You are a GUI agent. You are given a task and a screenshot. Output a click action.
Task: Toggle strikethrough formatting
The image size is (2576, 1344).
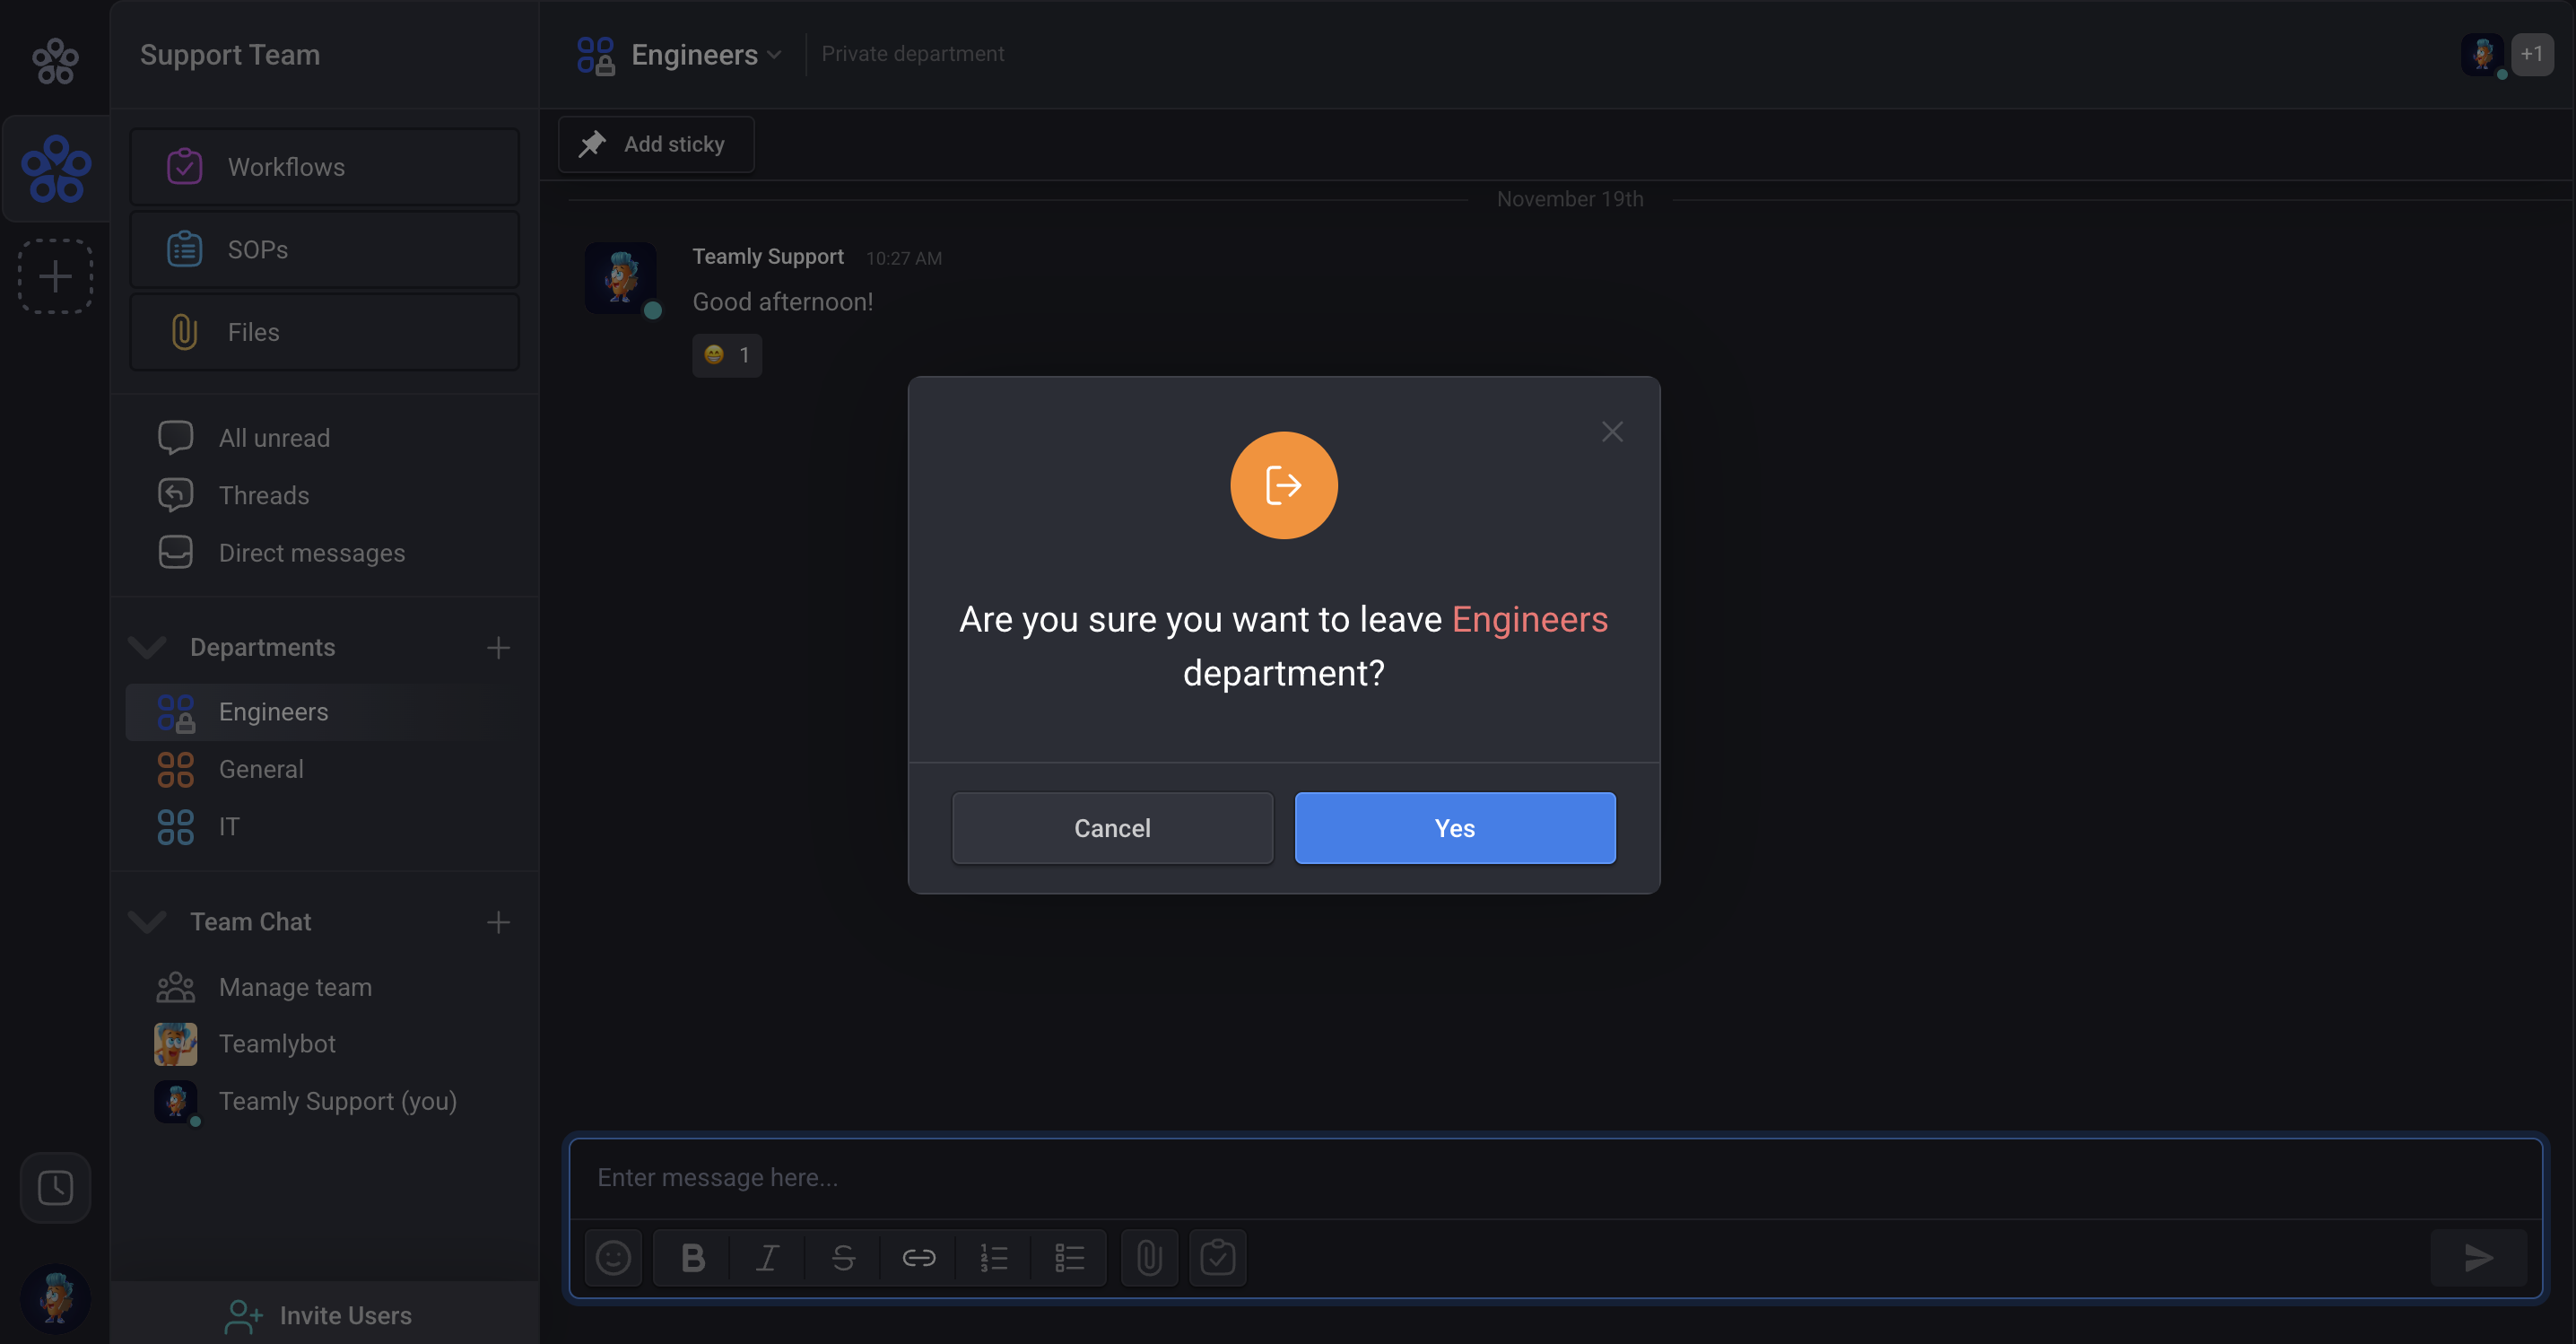843,1257
